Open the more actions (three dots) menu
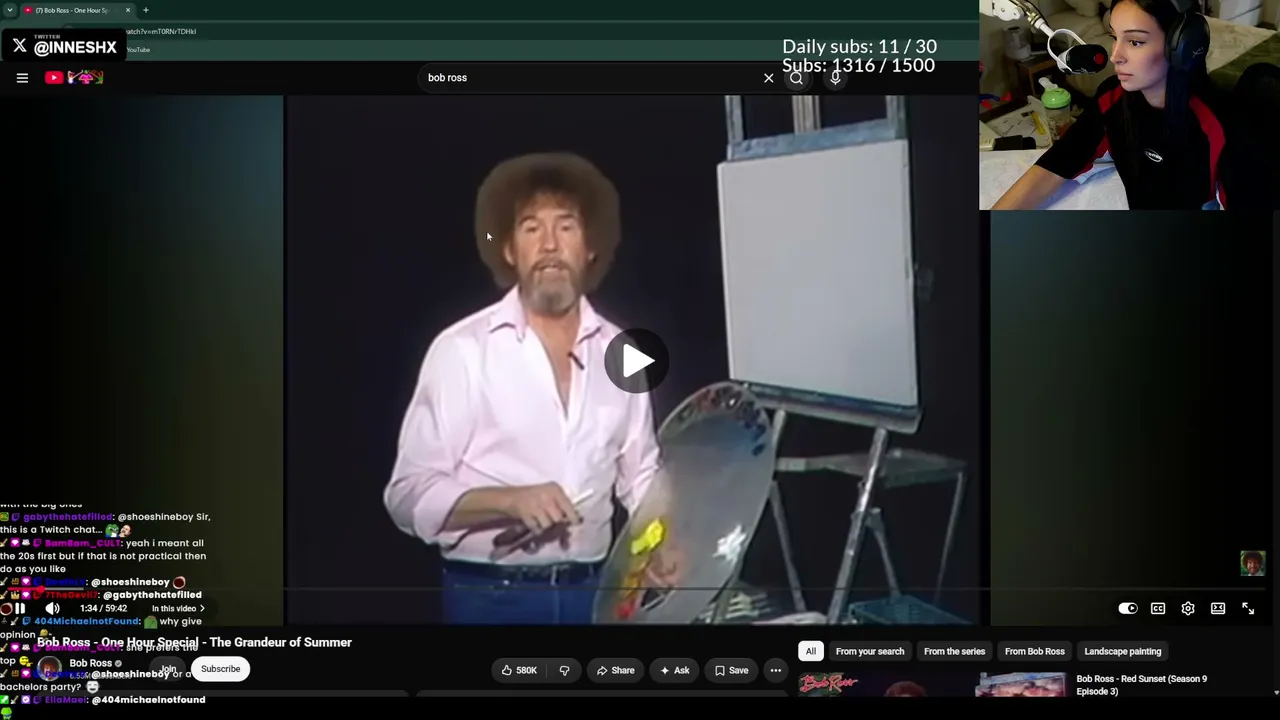 (x=775, y=670)
